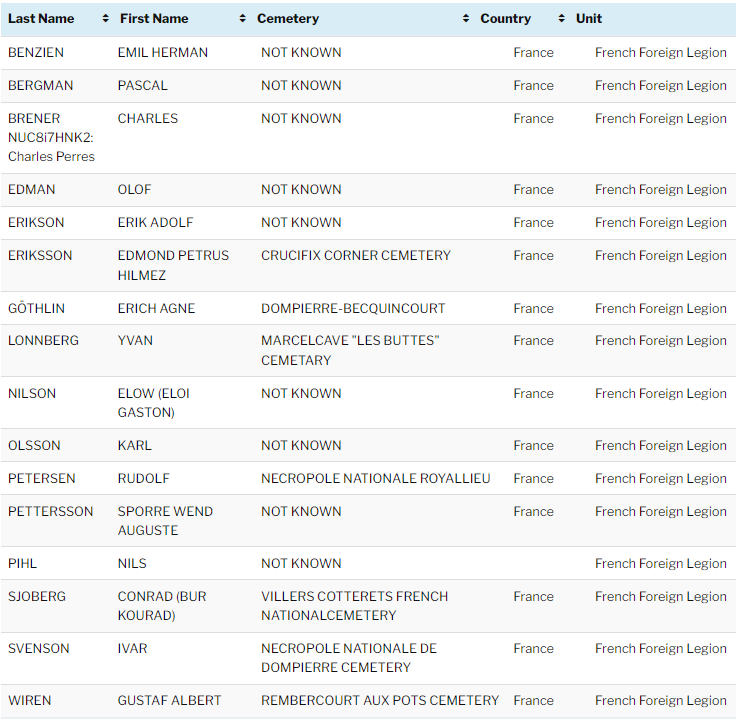Select first name KARL

(135, 445)
